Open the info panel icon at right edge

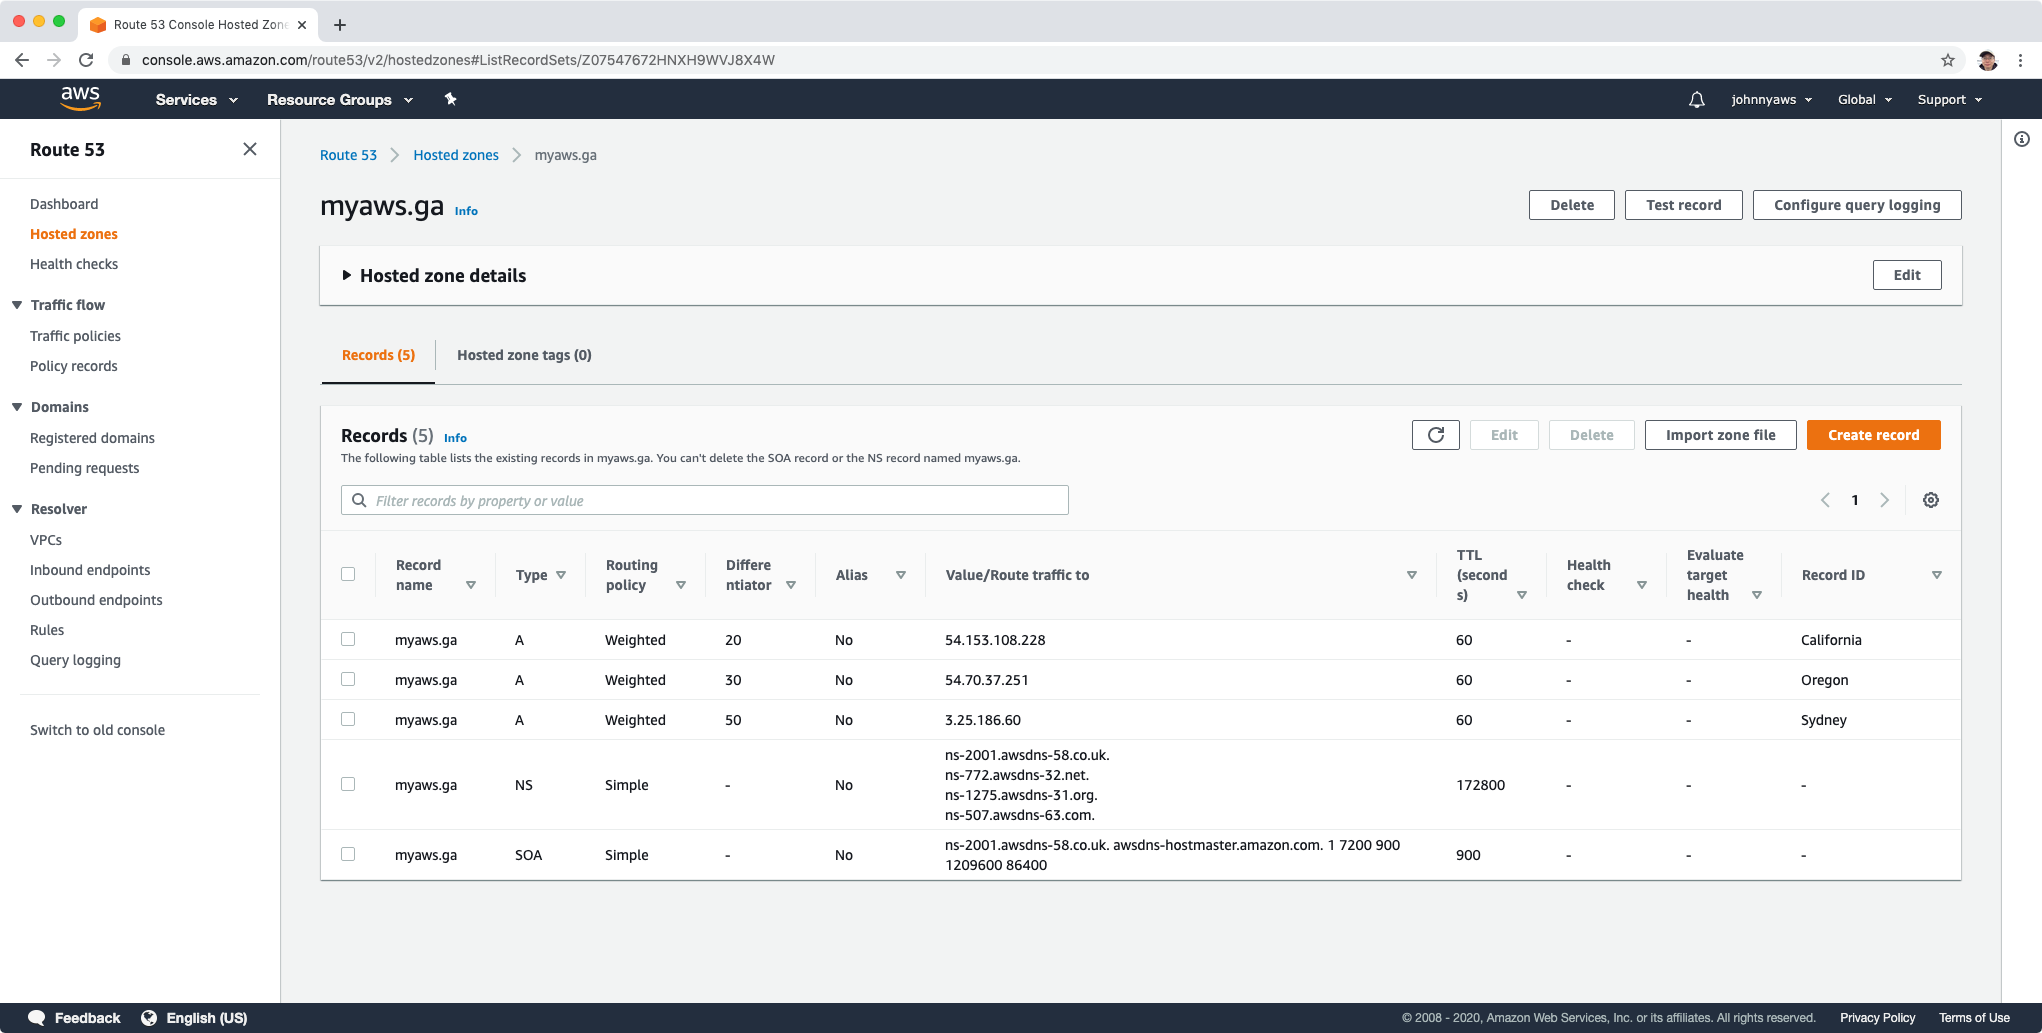pyautogui.click(x=2022, y=139)
